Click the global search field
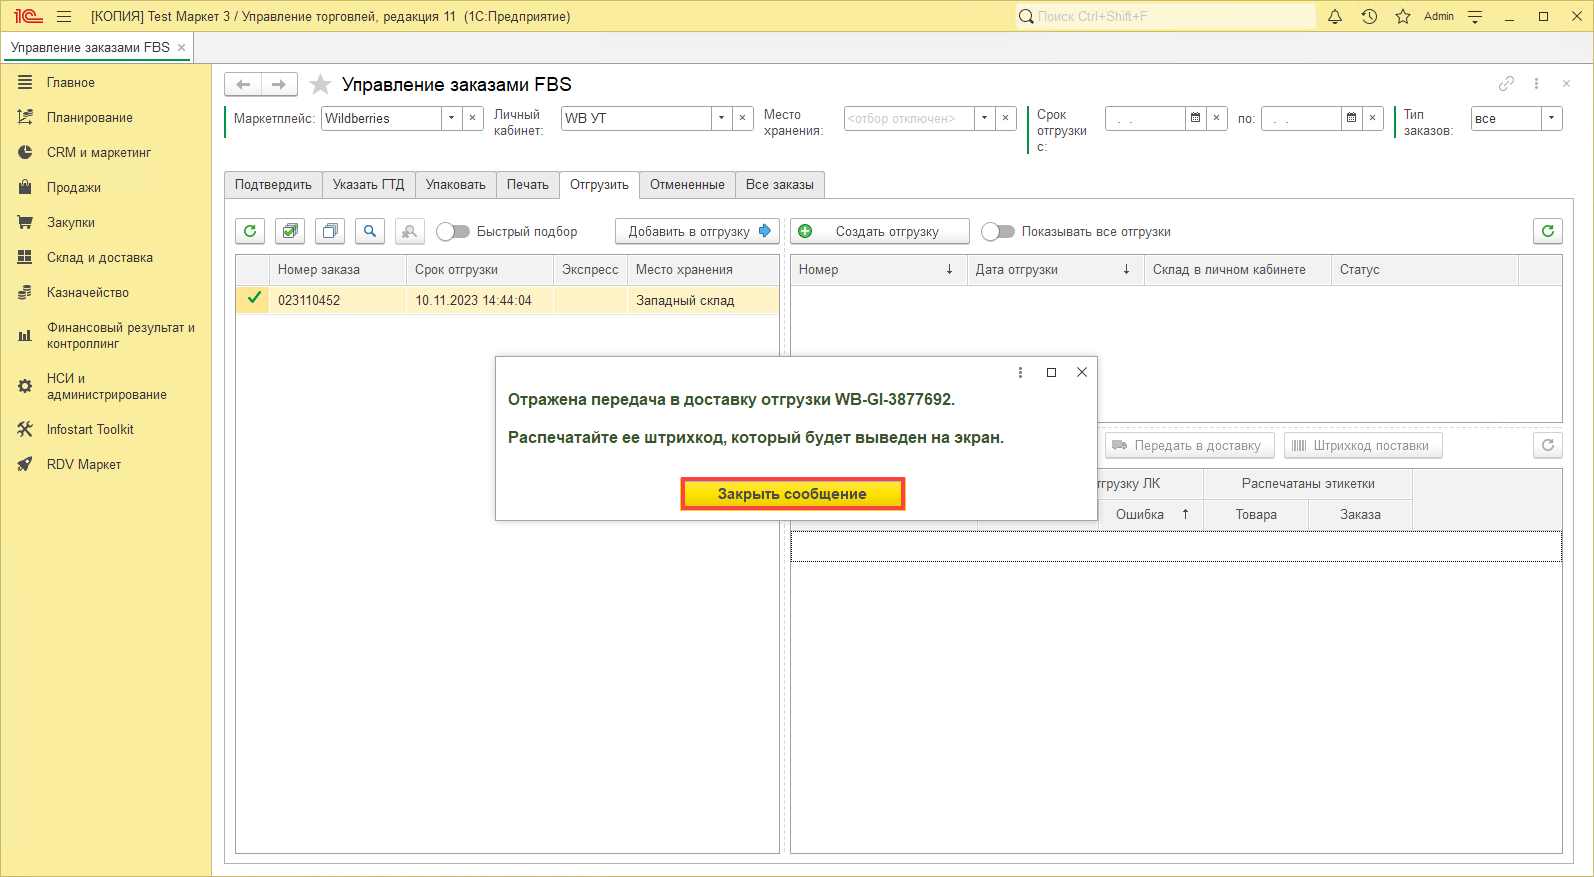Viewport: 1594px width, 877px height. pos(1166,16)
